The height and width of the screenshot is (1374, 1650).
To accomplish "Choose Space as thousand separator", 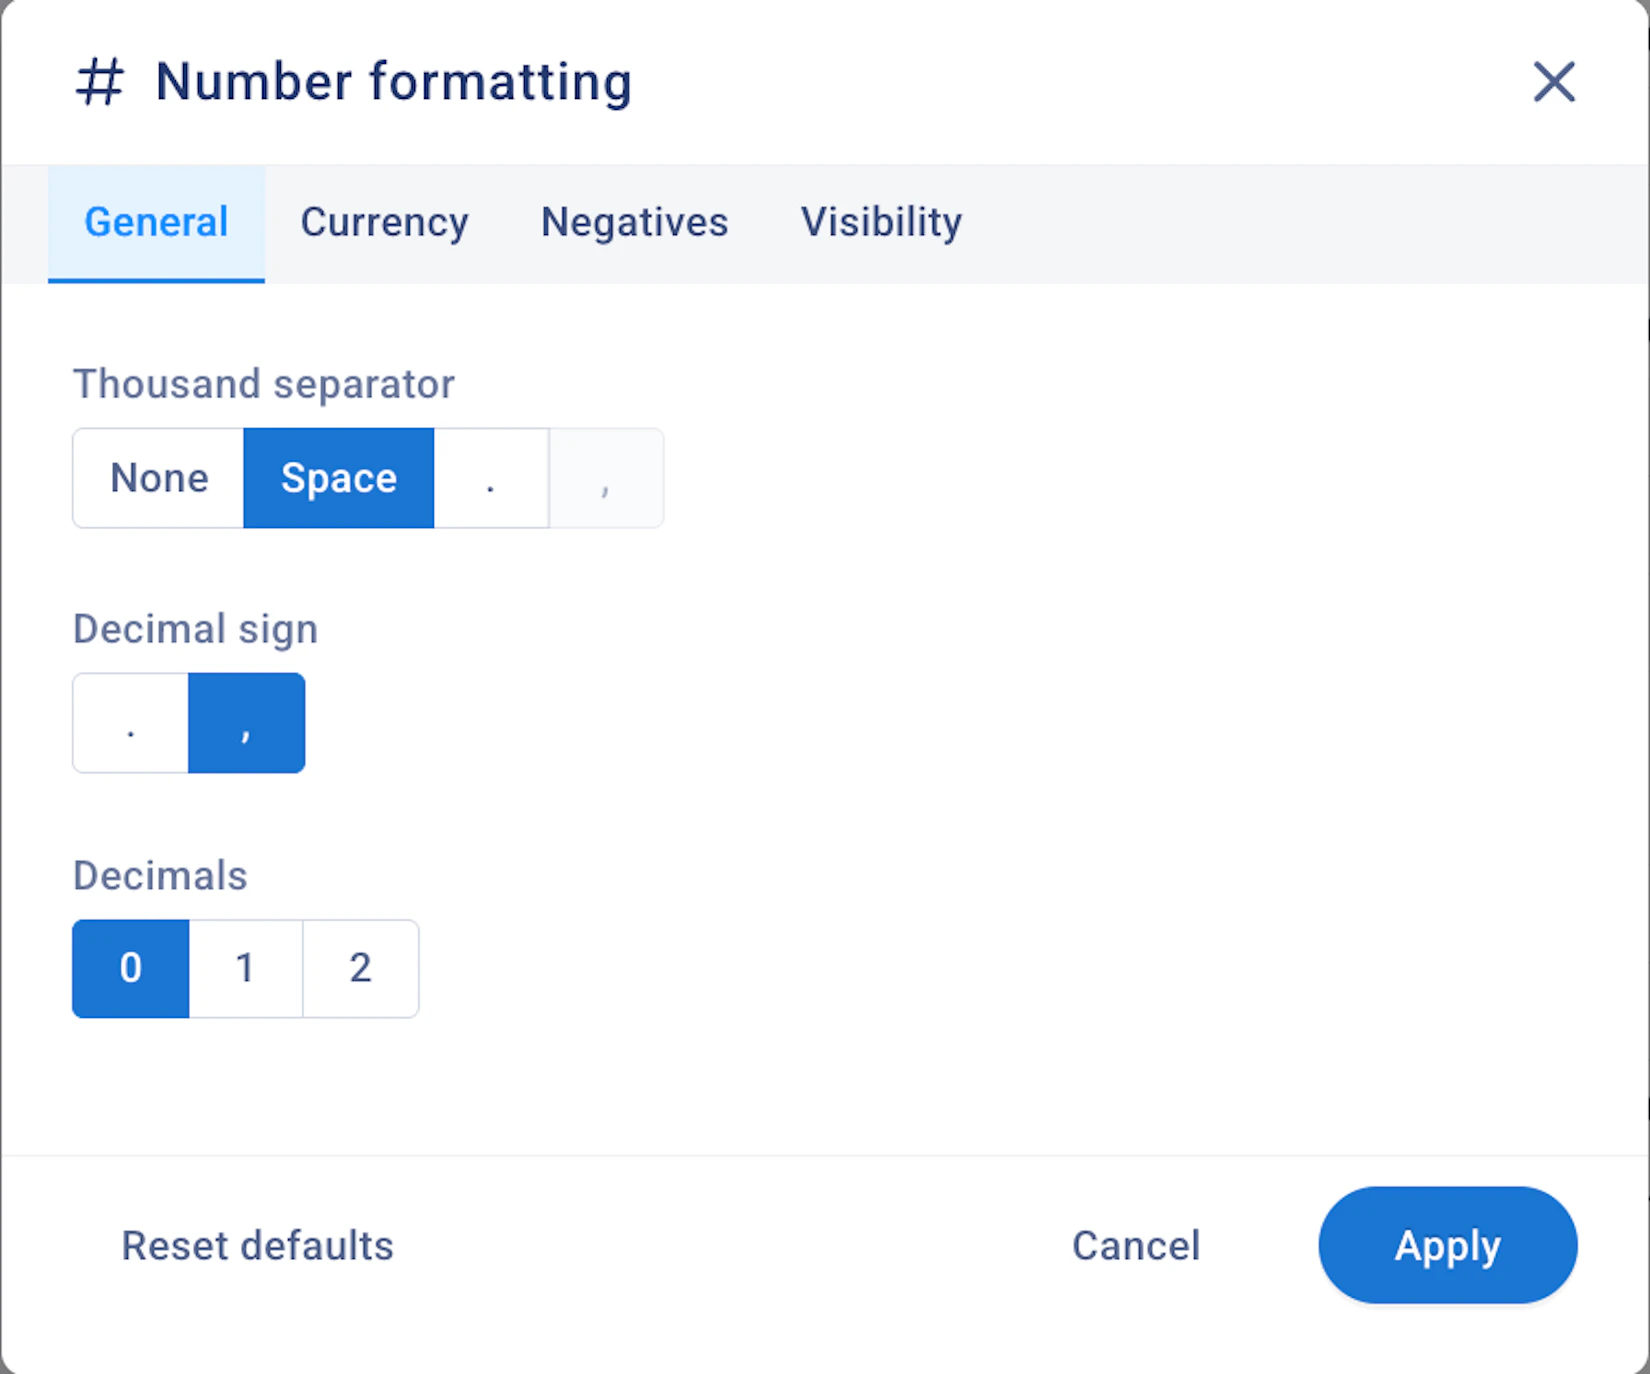I will click(x=339, y=478).
